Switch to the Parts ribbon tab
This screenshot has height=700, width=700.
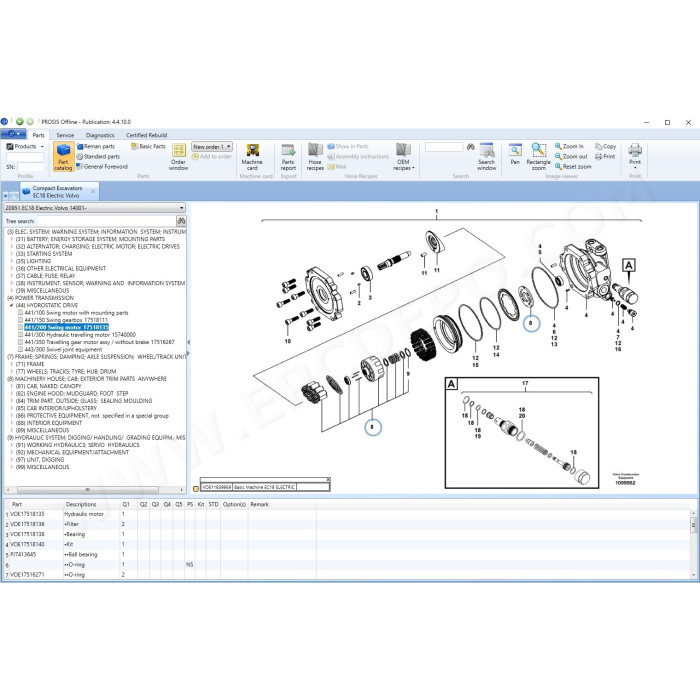coord(38,135)
